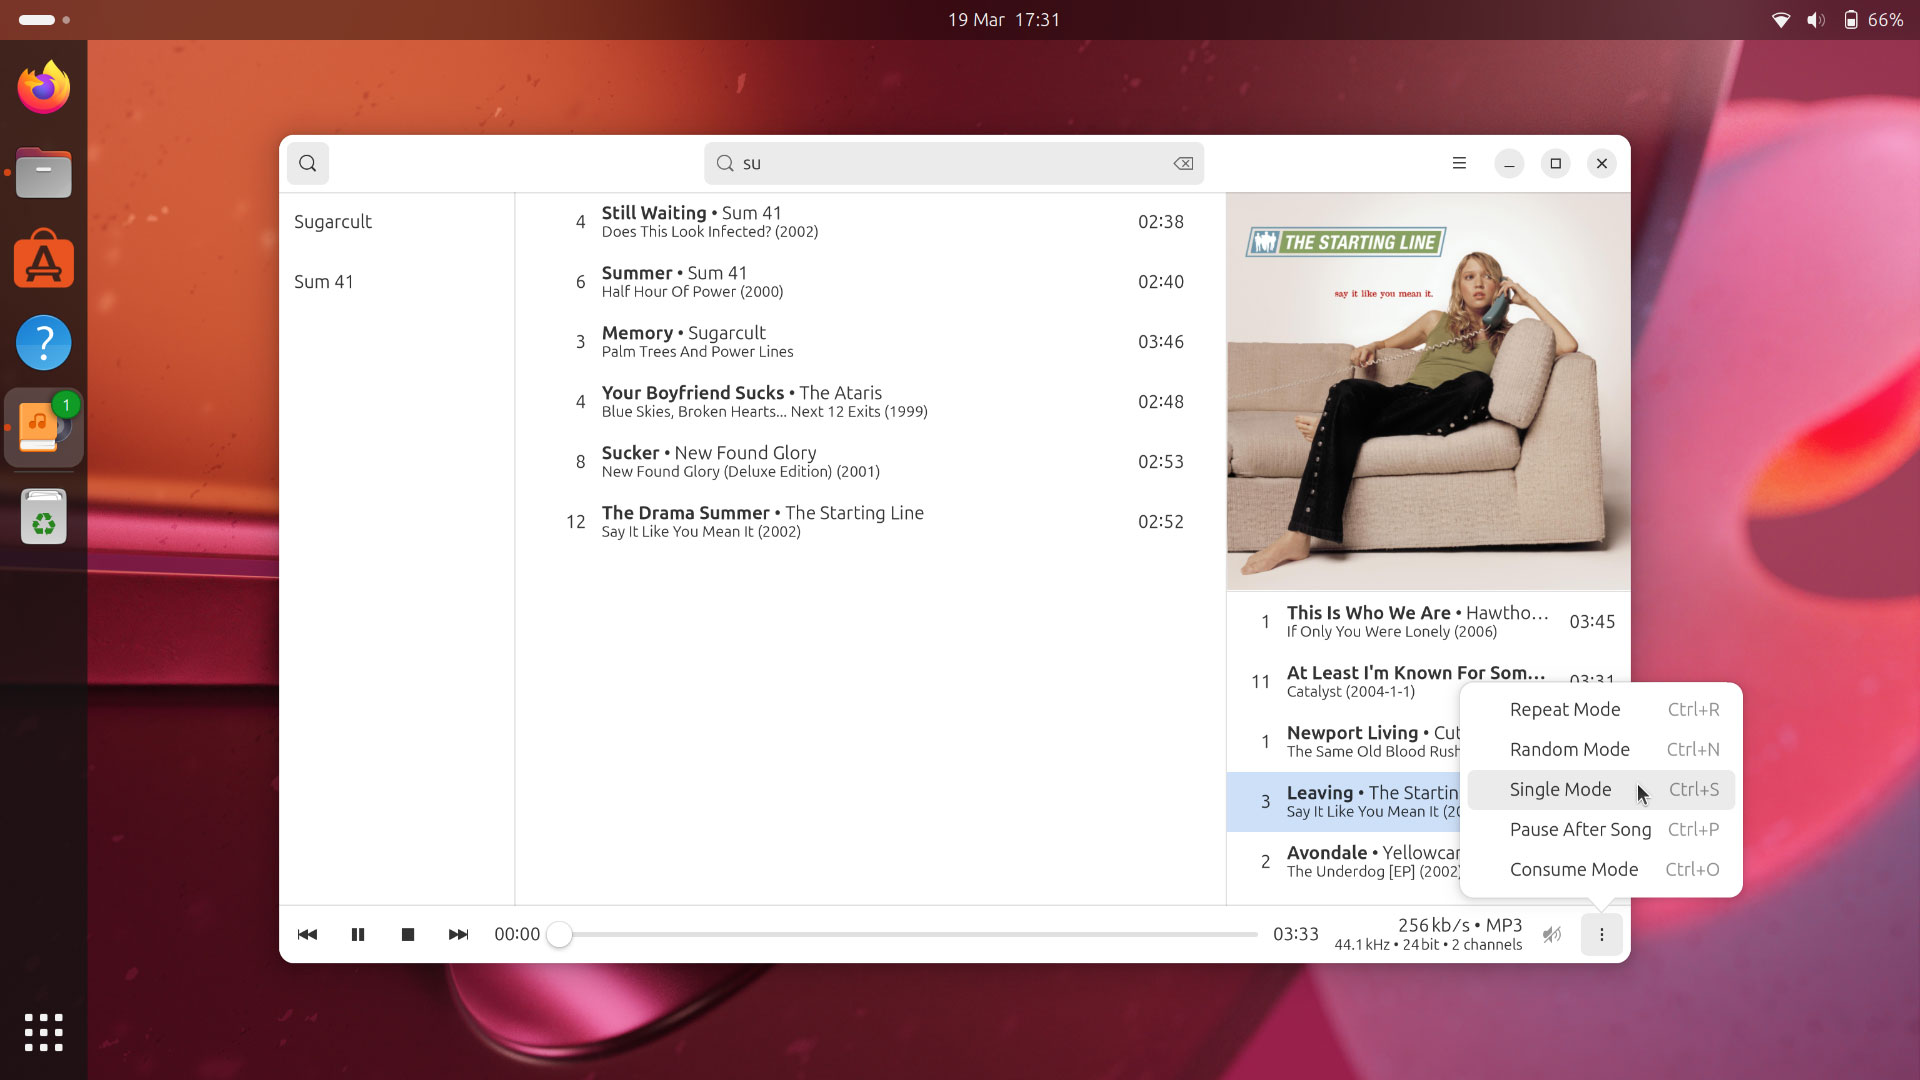Skip to the previous track
The height and width of the screenshot is (1080, 1920).
pyautogui.click(x=307, y=934)
